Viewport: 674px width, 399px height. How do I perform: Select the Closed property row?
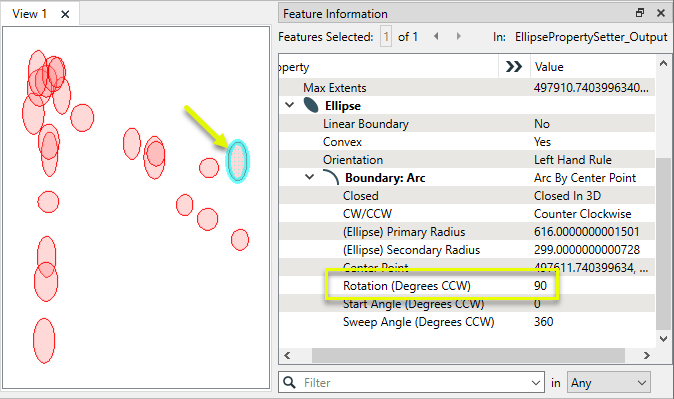(x=467, y=196)
